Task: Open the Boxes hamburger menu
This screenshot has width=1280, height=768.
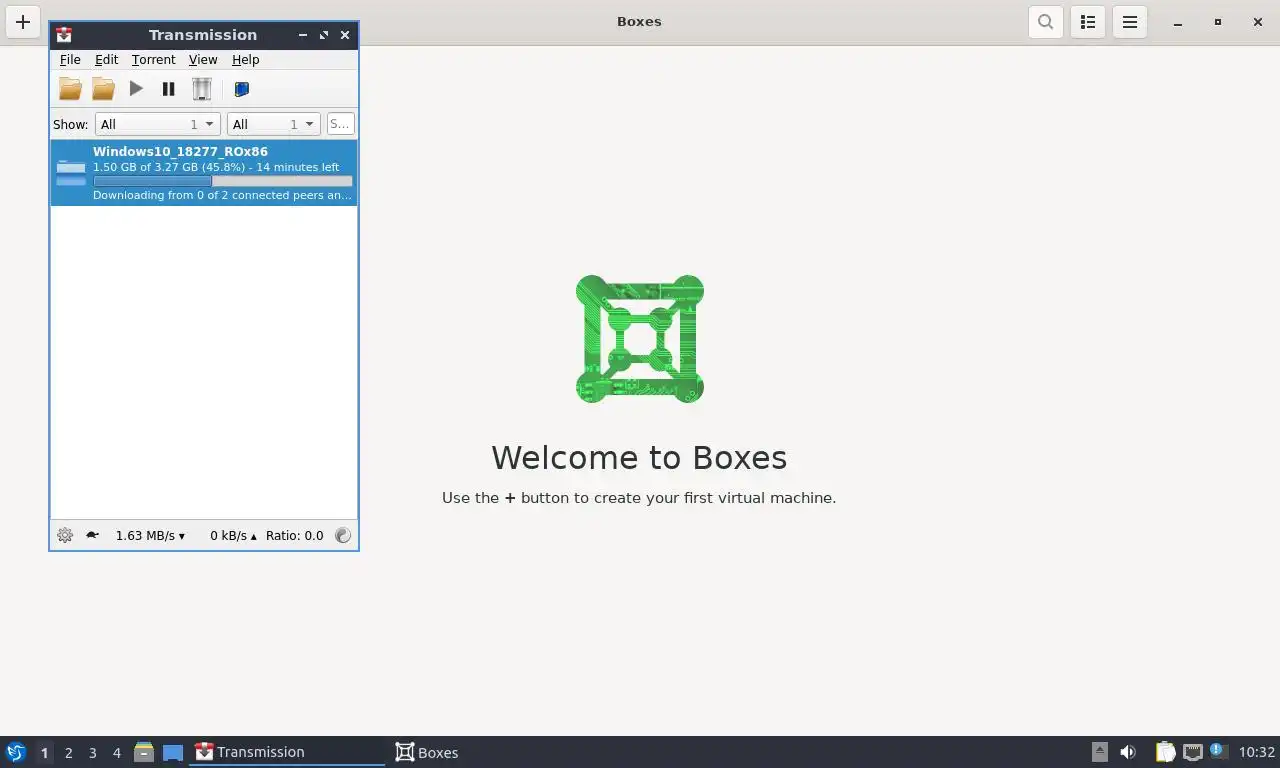Action: [1130, 22]
